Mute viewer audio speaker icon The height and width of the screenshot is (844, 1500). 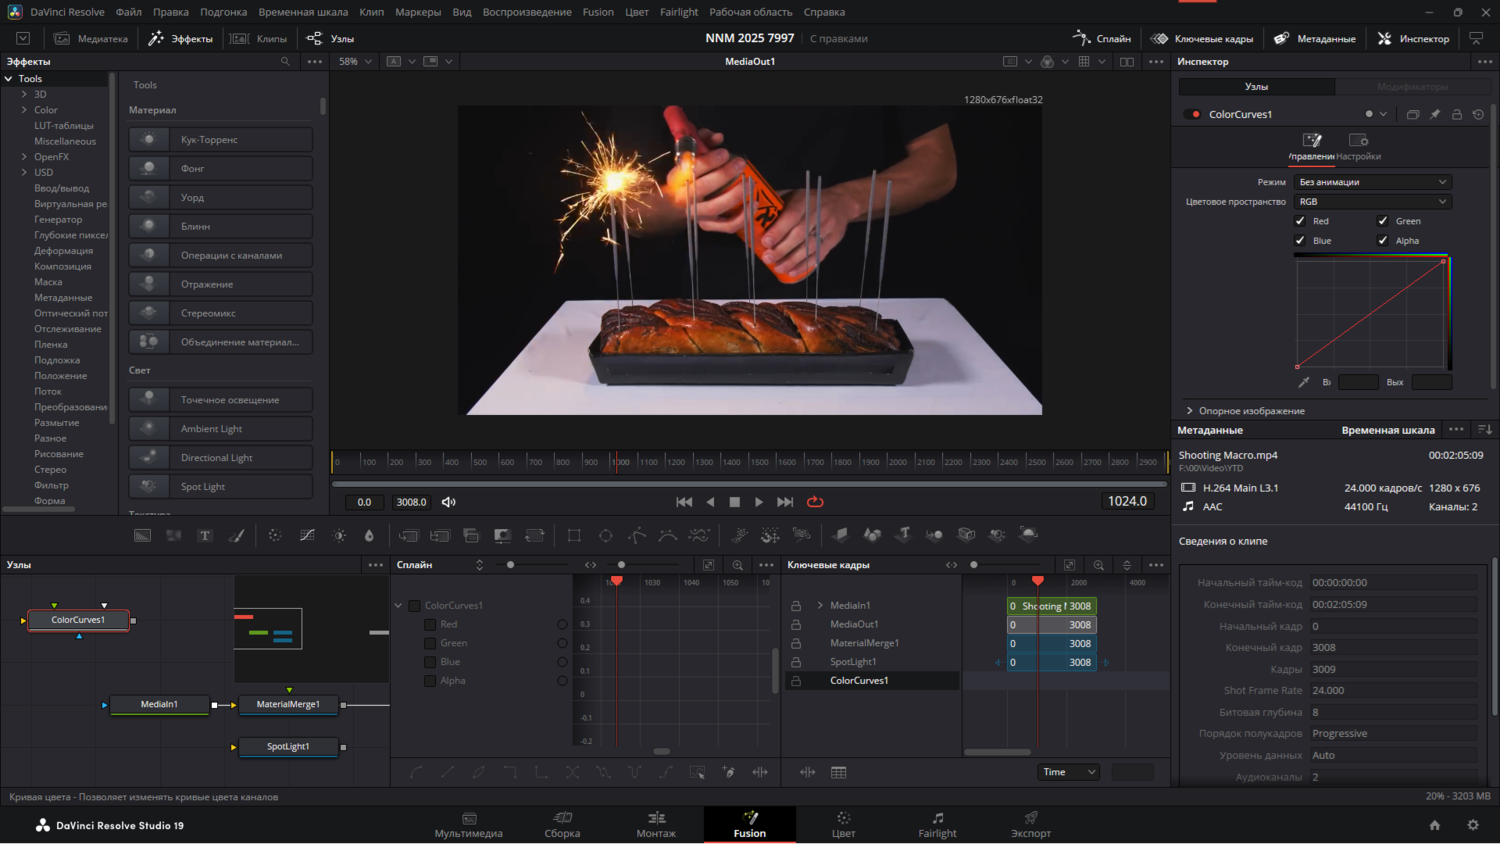pos(449,502)
